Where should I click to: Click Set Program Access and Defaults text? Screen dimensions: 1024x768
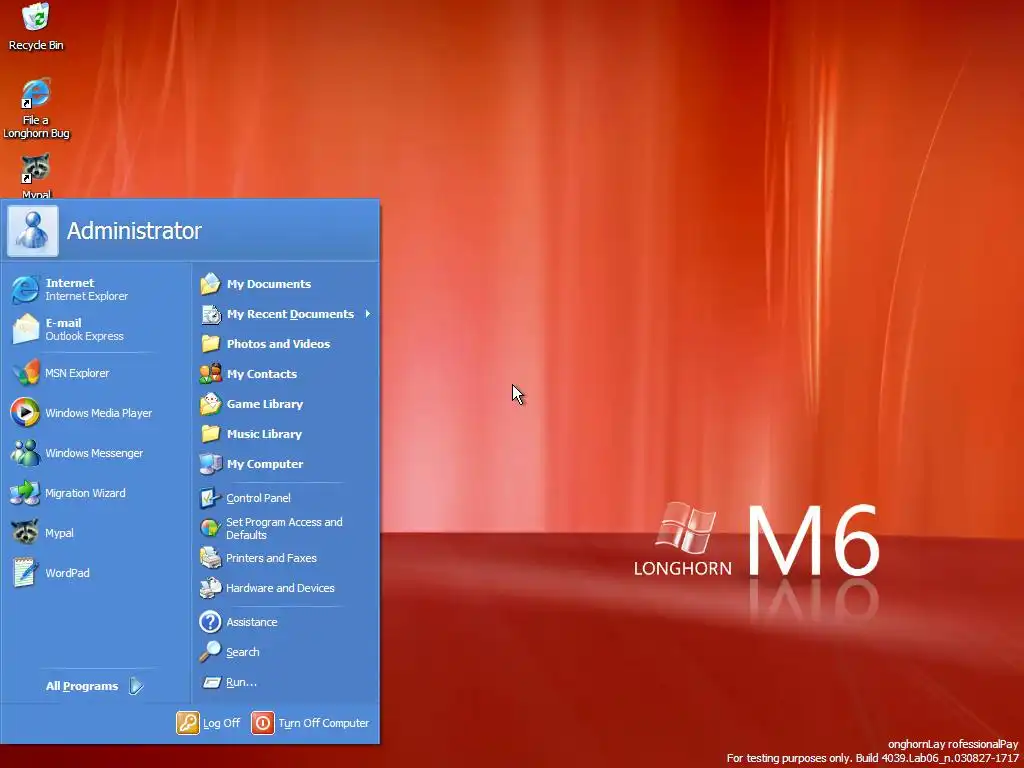pos(284,528)
